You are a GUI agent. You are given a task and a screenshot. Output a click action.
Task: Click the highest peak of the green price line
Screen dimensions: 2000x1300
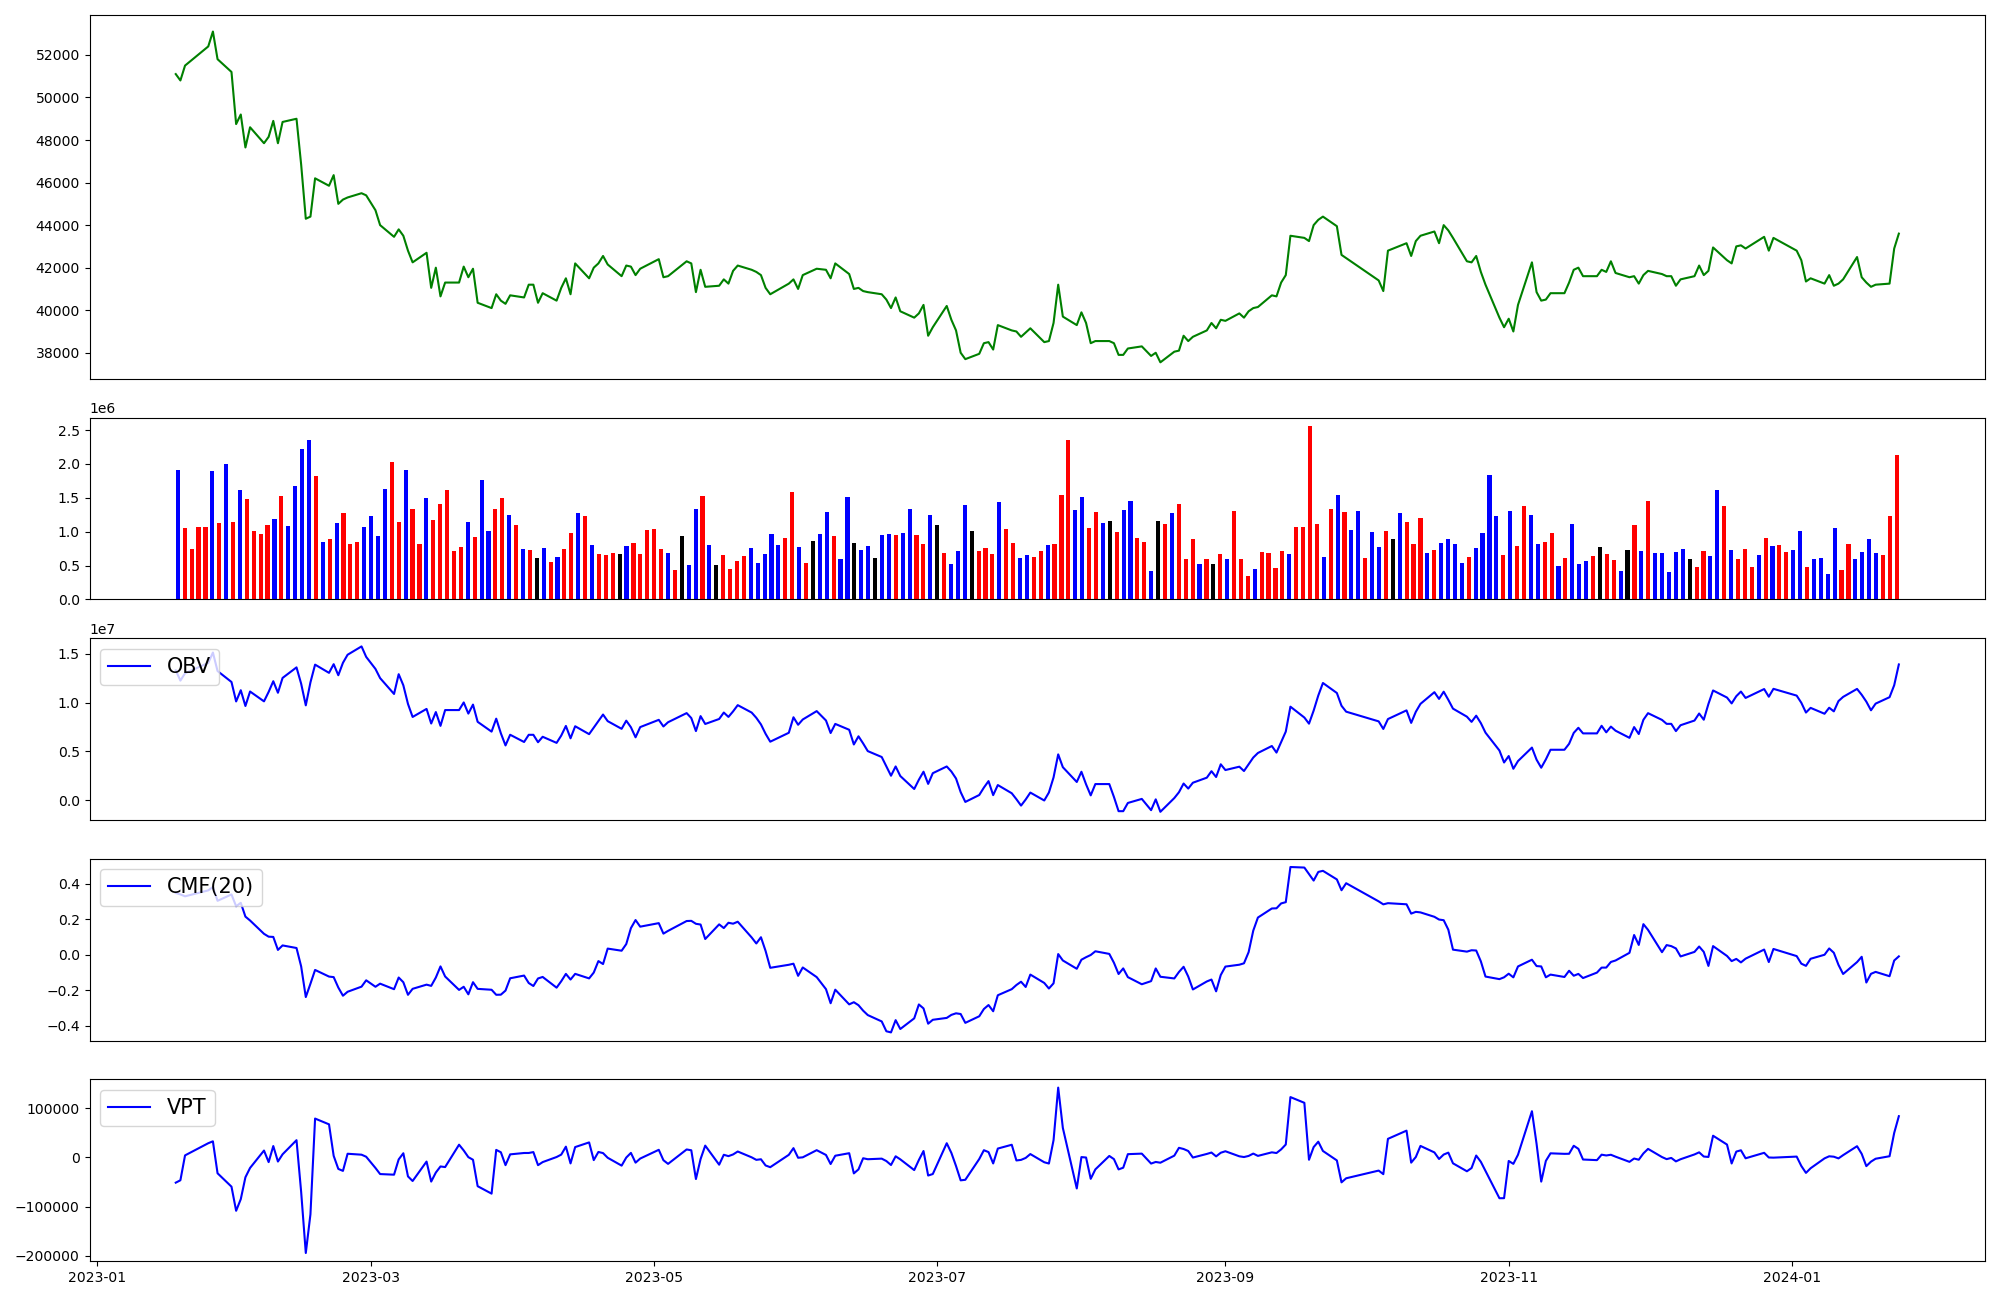click(x=213, y=32)
